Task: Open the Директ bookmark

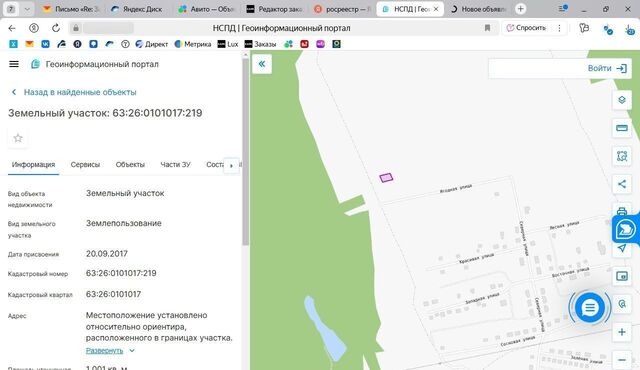Action: point(151,44)
